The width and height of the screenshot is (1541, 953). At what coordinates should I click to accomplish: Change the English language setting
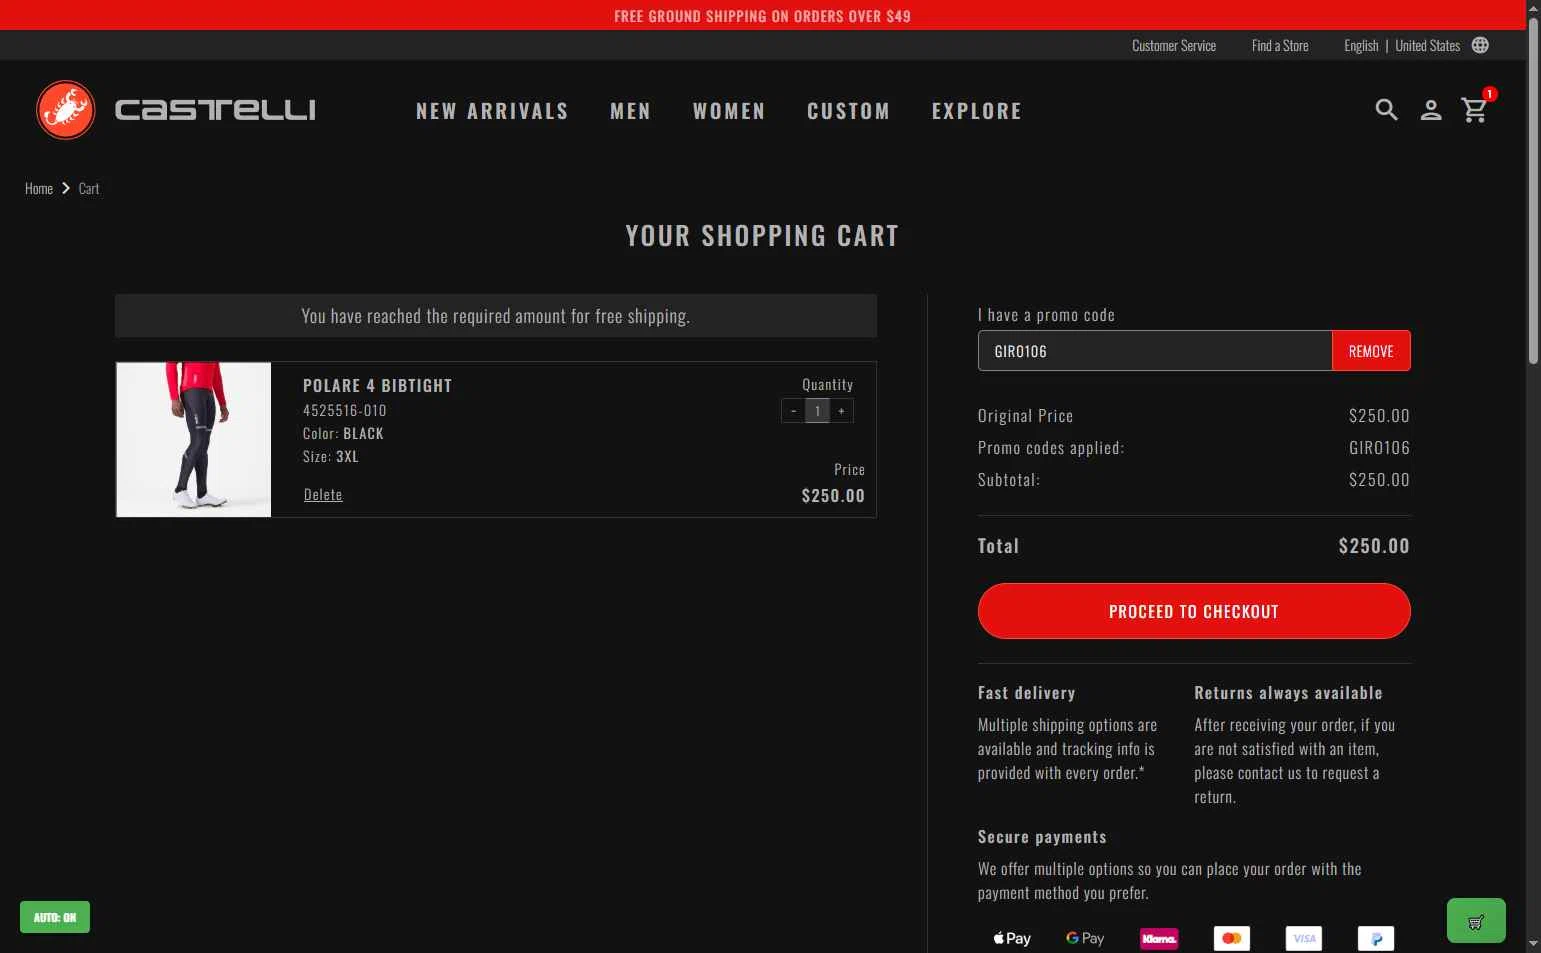coord(1361,46)
